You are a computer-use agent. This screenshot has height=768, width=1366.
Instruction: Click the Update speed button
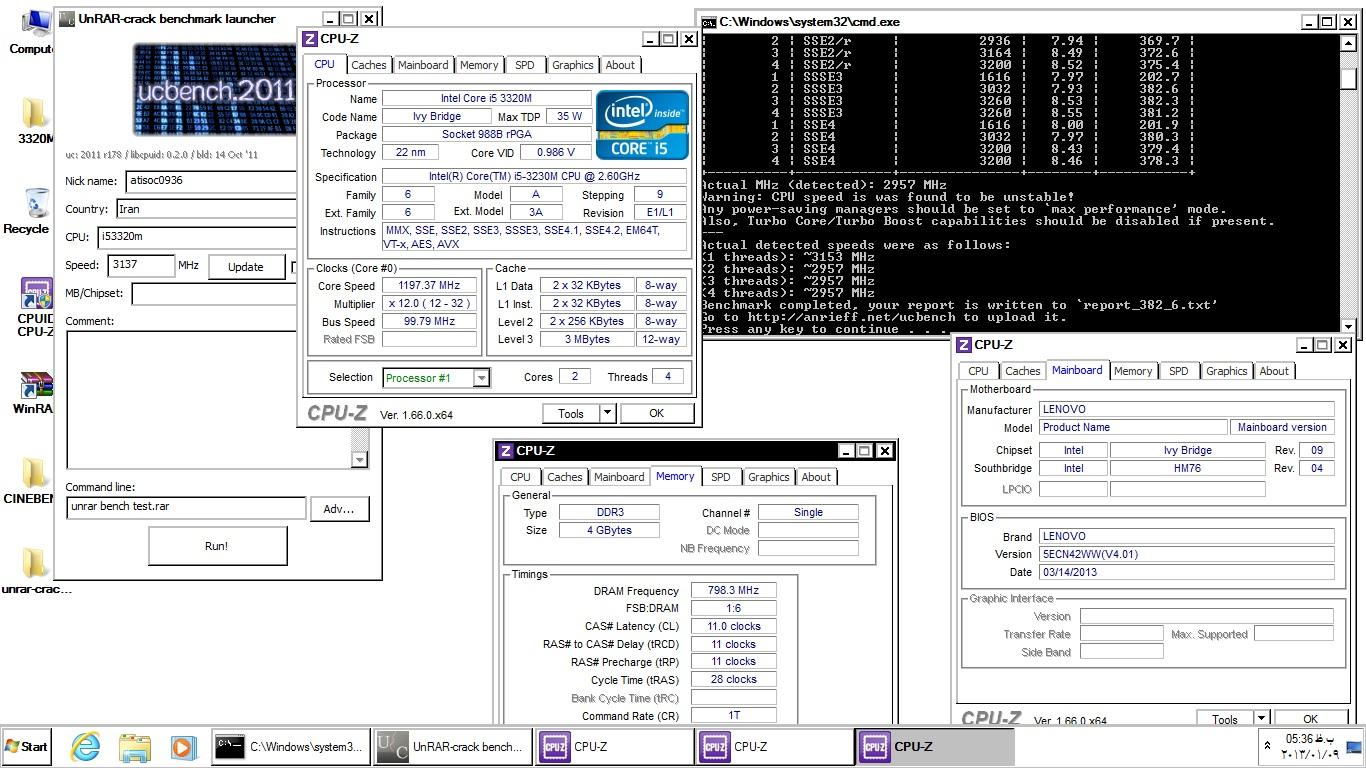[246, 267]
